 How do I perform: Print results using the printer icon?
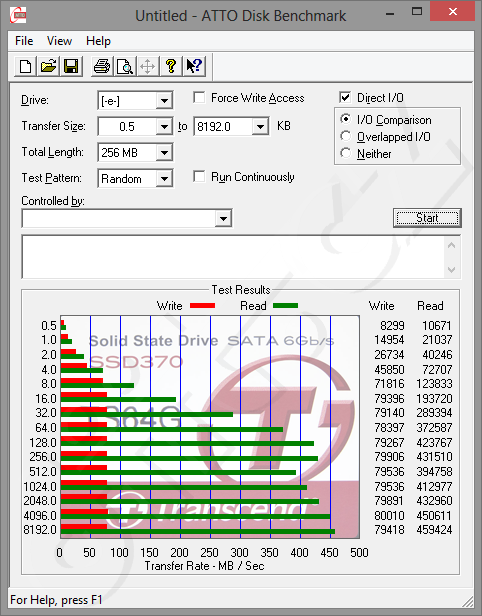(x=102, y=66)
